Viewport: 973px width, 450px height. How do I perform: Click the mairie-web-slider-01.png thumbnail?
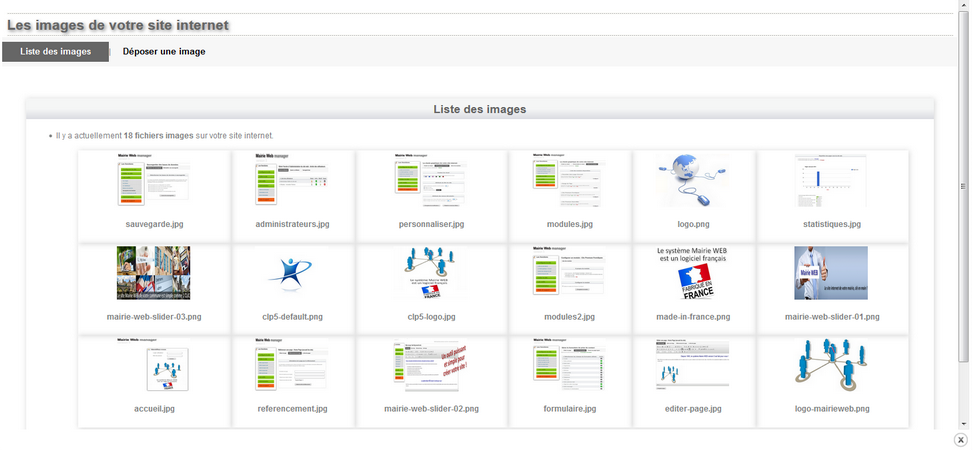coord(831,273)
